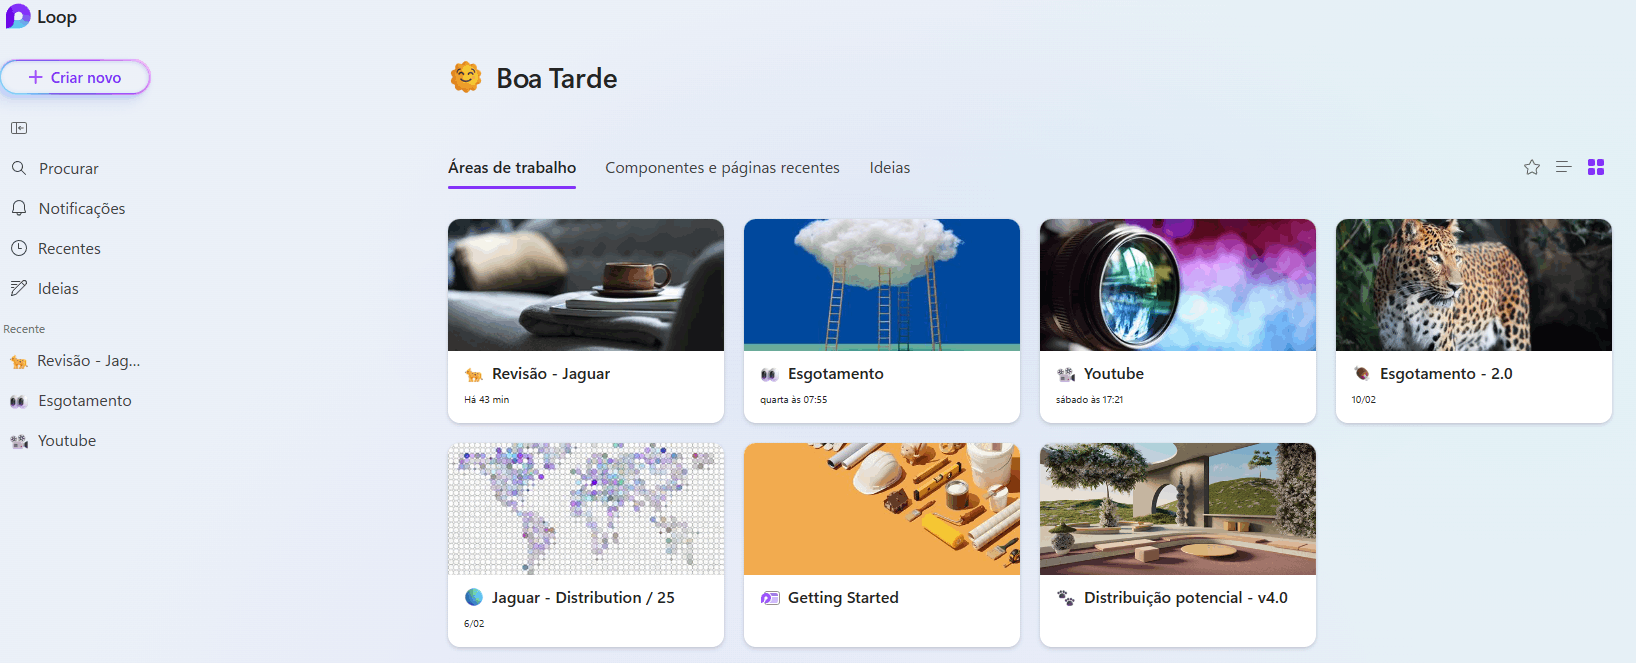1636x663 pixels.
Task: Click the Ideias pencil icon
Action: pyautogui.click(x=19, y=288)
